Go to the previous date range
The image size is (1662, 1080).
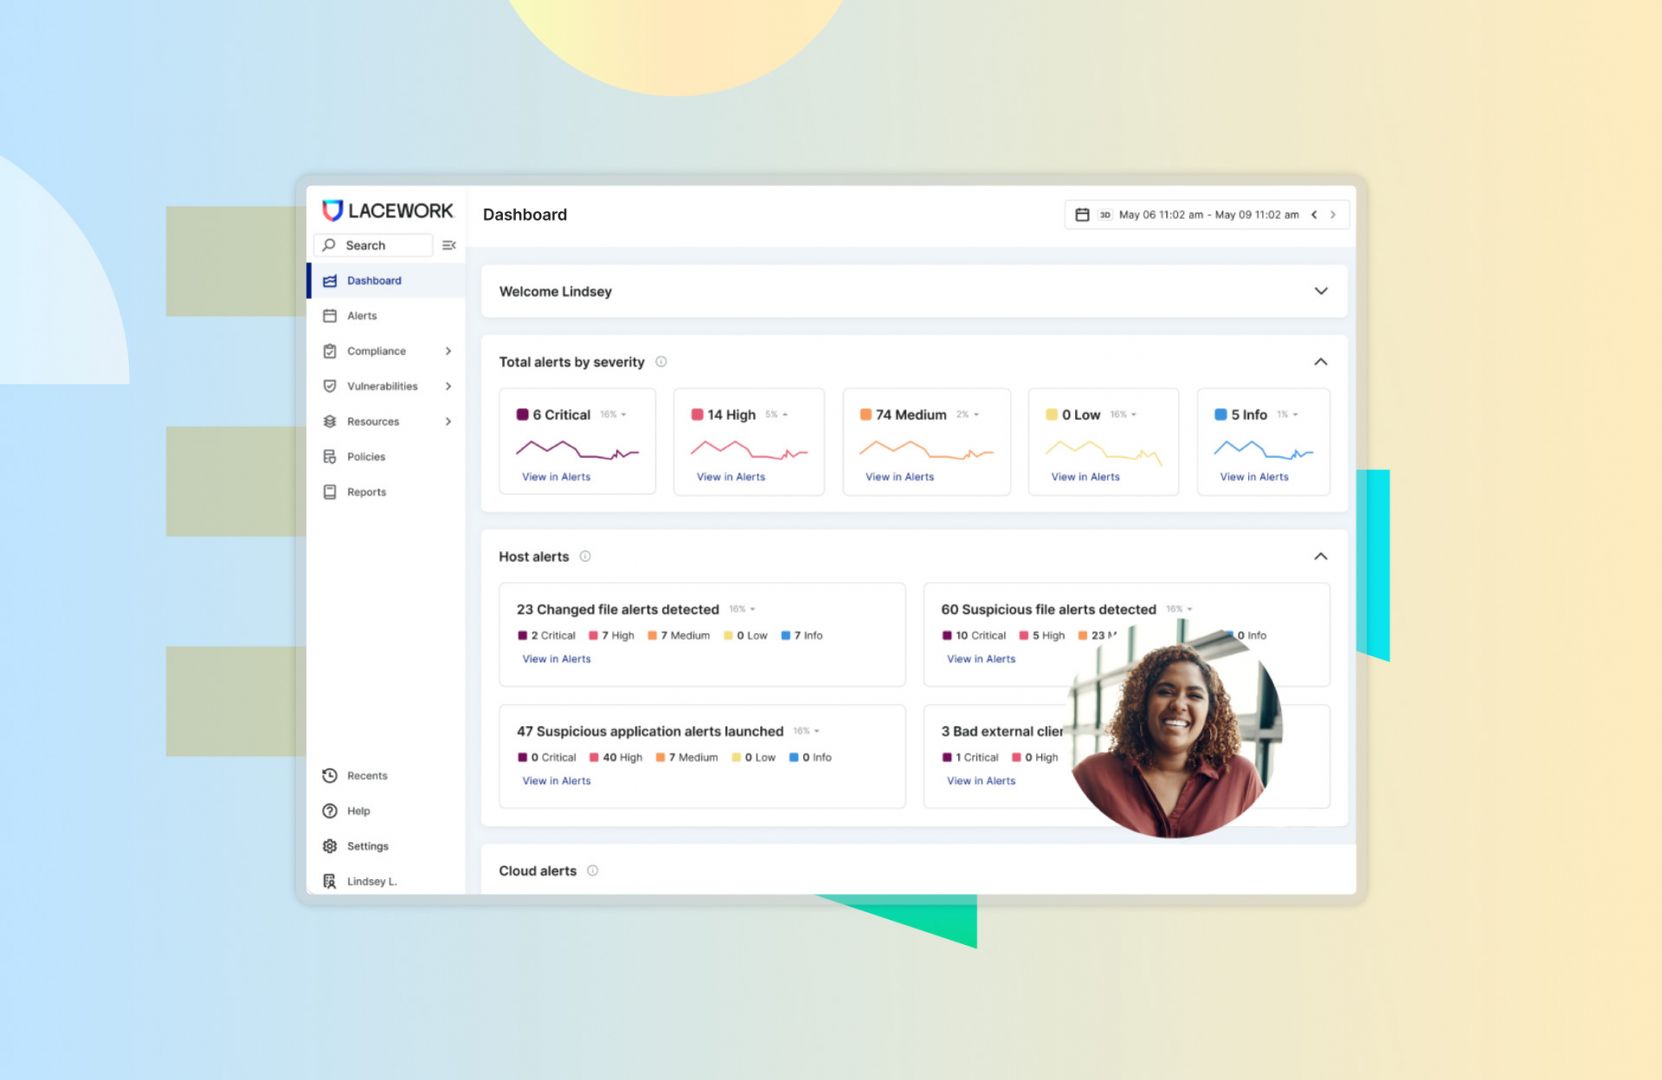click(x=1314, y=215)
